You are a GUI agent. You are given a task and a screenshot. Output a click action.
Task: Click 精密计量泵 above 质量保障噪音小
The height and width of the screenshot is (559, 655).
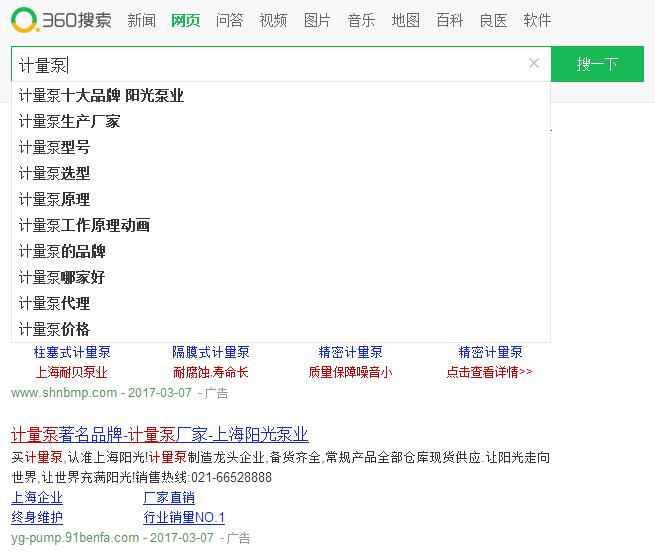pos(350,352)
